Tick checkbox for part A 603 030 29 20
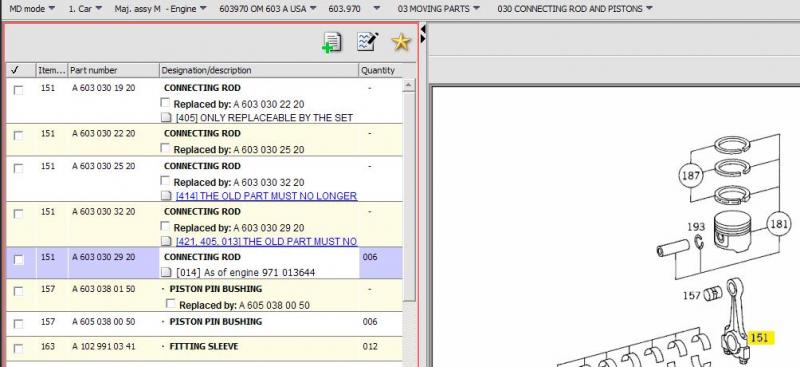The height and width of the screenshot is (367, 800). (18, 260)
